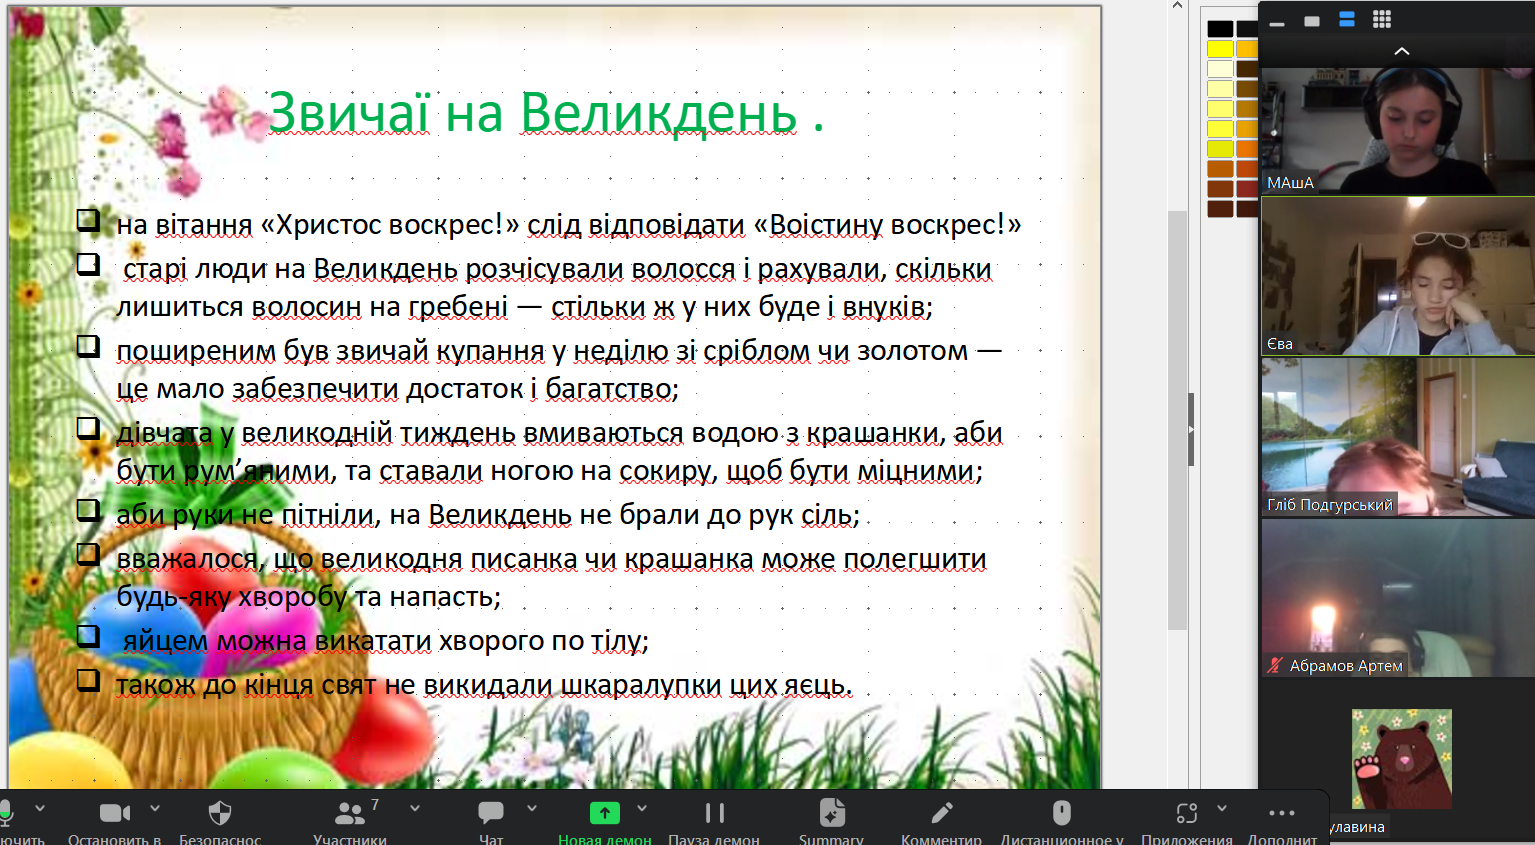Click text 'Христос воскрес!'
The image size is (1535, 845).
tap(389, 224)
